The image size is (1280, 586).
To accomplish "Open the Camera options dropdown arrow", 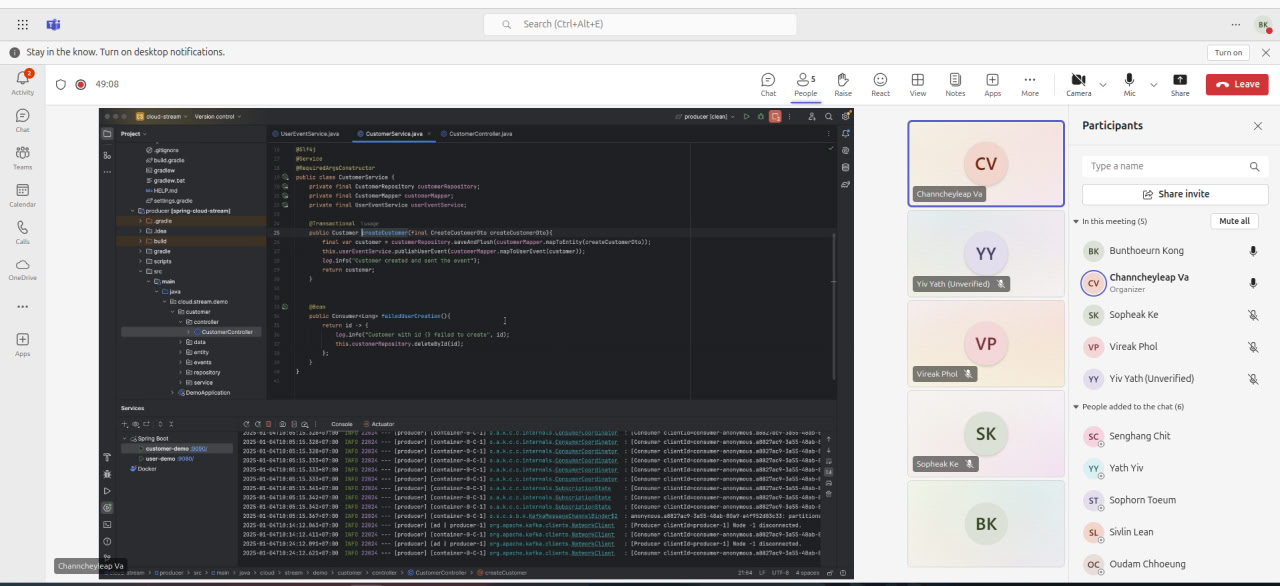I will point(1103,85).
